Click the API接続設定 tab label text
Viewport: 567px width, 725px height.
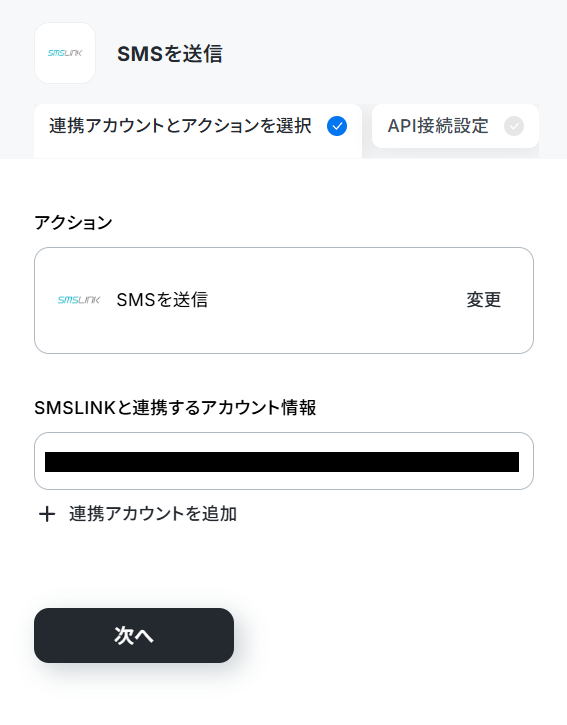click(x=438, y=126)
